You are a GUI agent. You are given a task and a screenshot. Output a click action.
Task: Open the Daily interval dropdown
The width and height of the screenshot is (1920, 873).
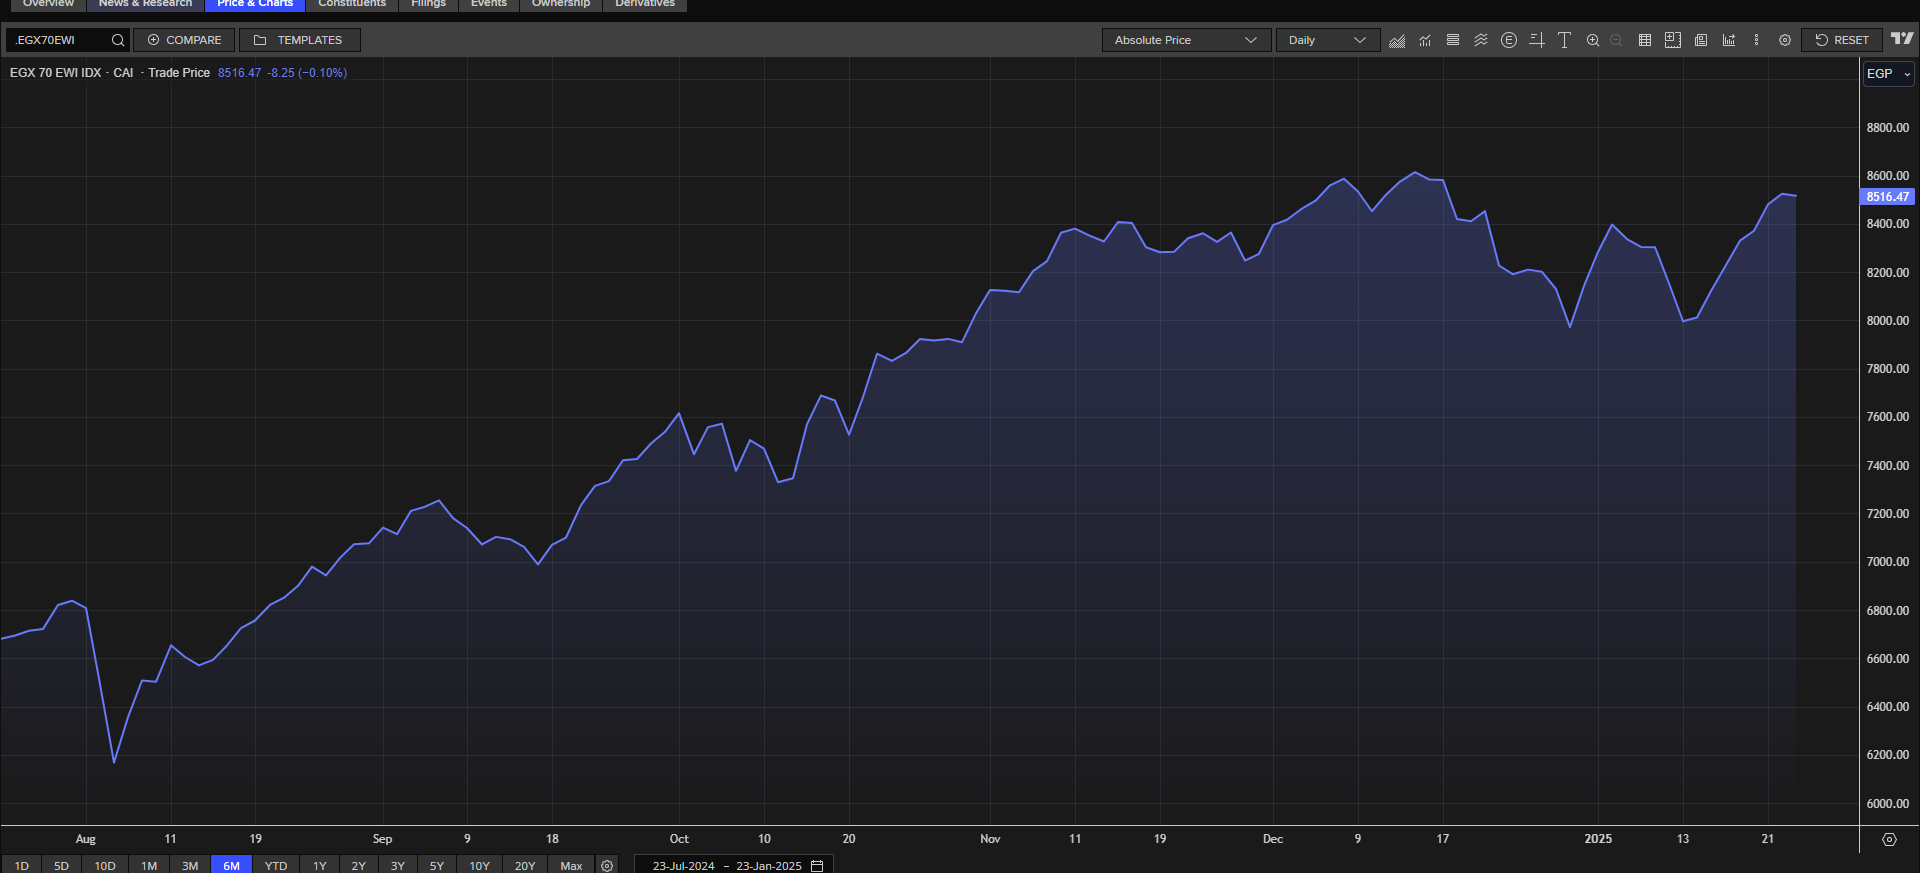1327,40
